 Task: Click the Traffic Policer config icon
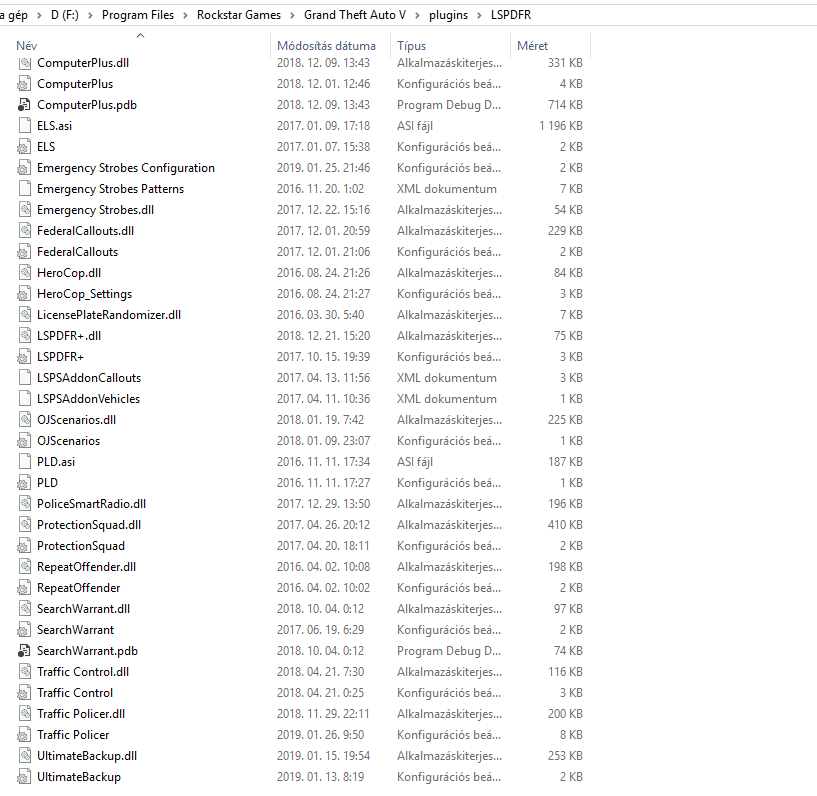pos(24,735)
